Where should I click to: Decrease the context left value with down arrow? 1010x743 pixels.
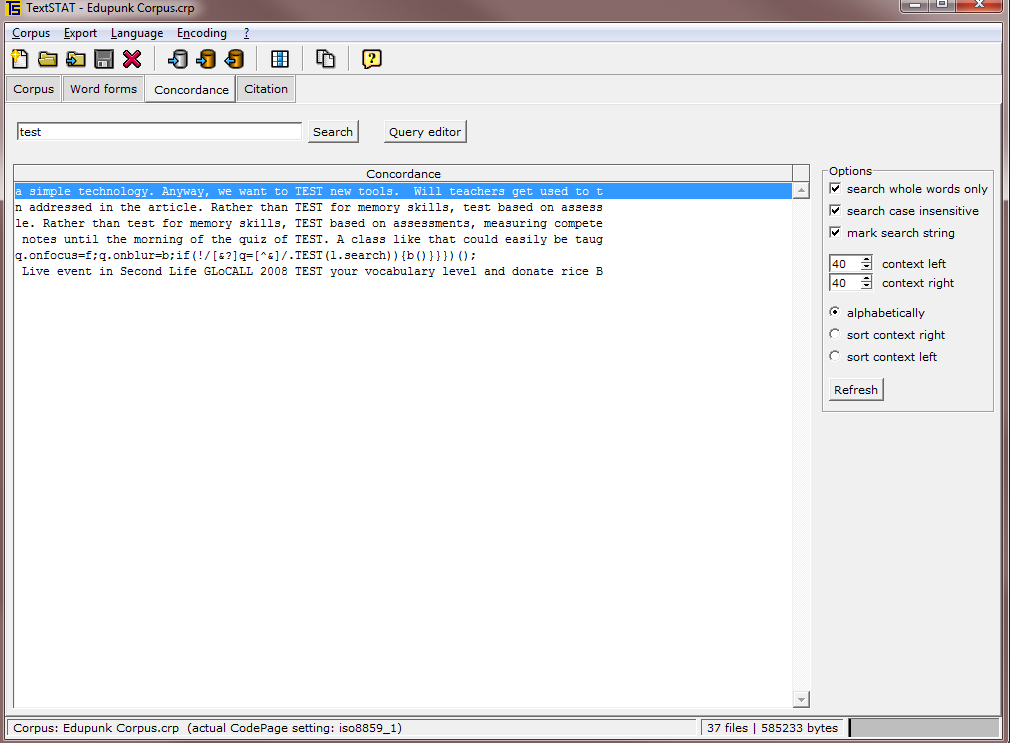867,267
